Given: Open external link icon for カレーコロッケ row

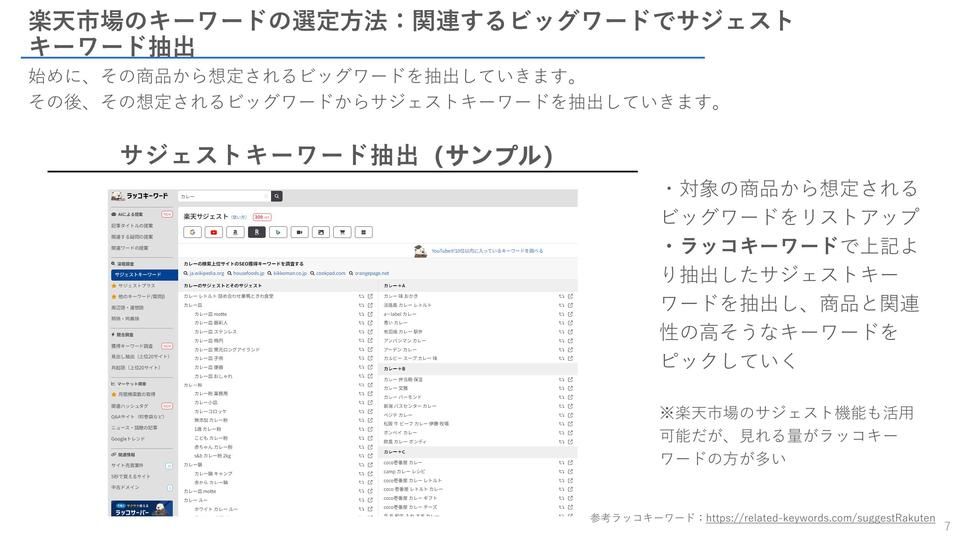Looking at the screenshot, I should pos(370,412).
